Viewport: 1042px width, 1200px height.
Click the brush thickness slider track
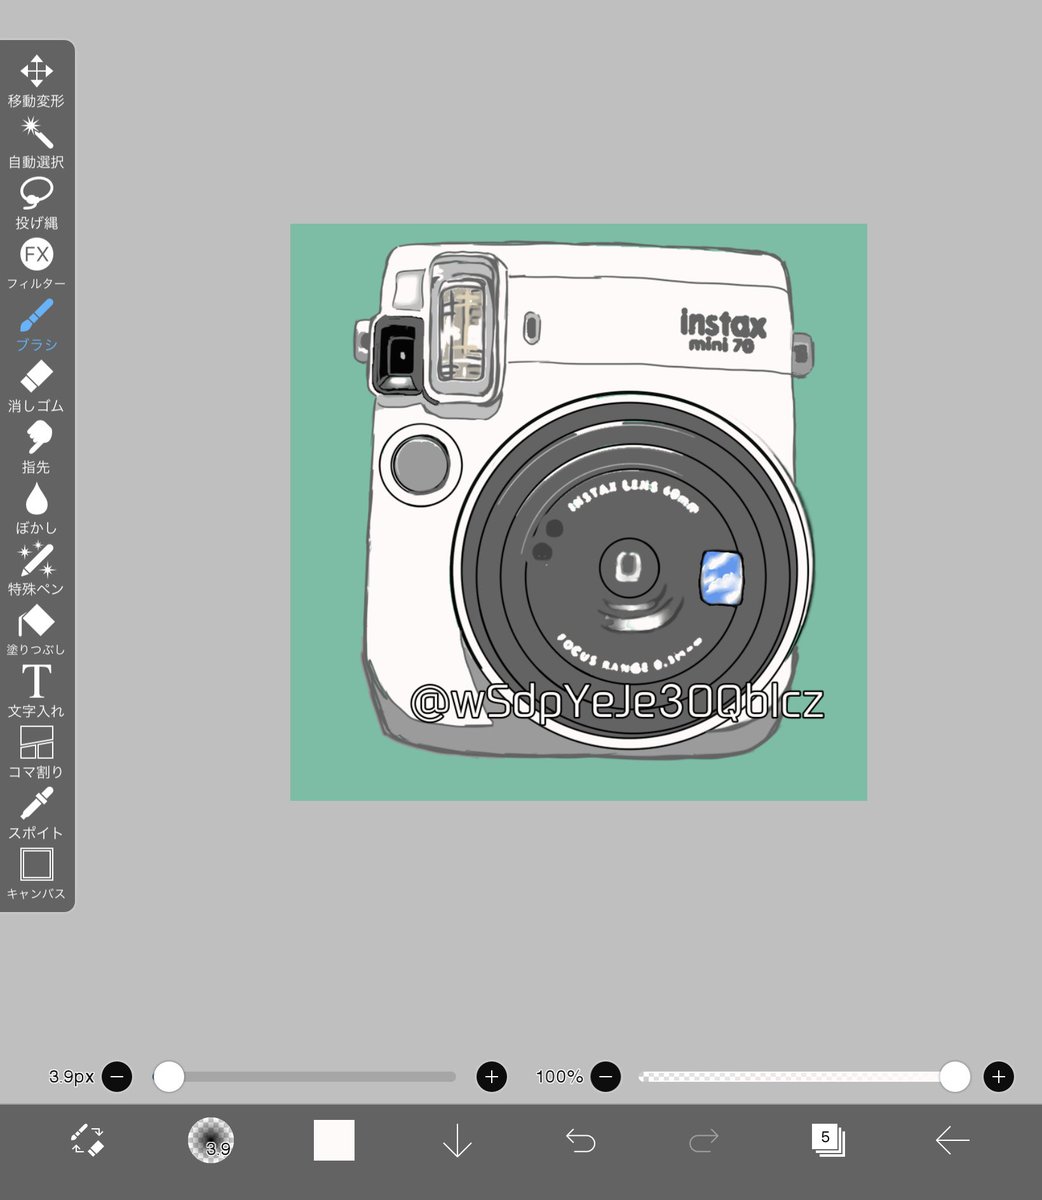304,1077
